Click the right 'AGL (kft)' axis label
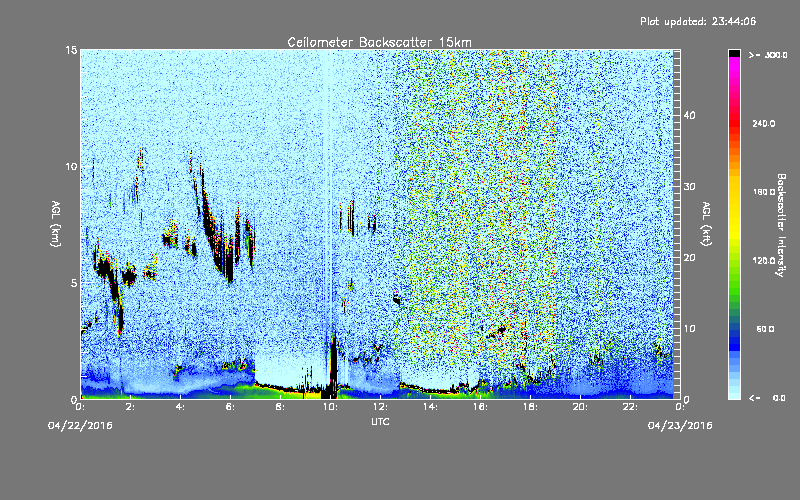 (x=706, y=224)
